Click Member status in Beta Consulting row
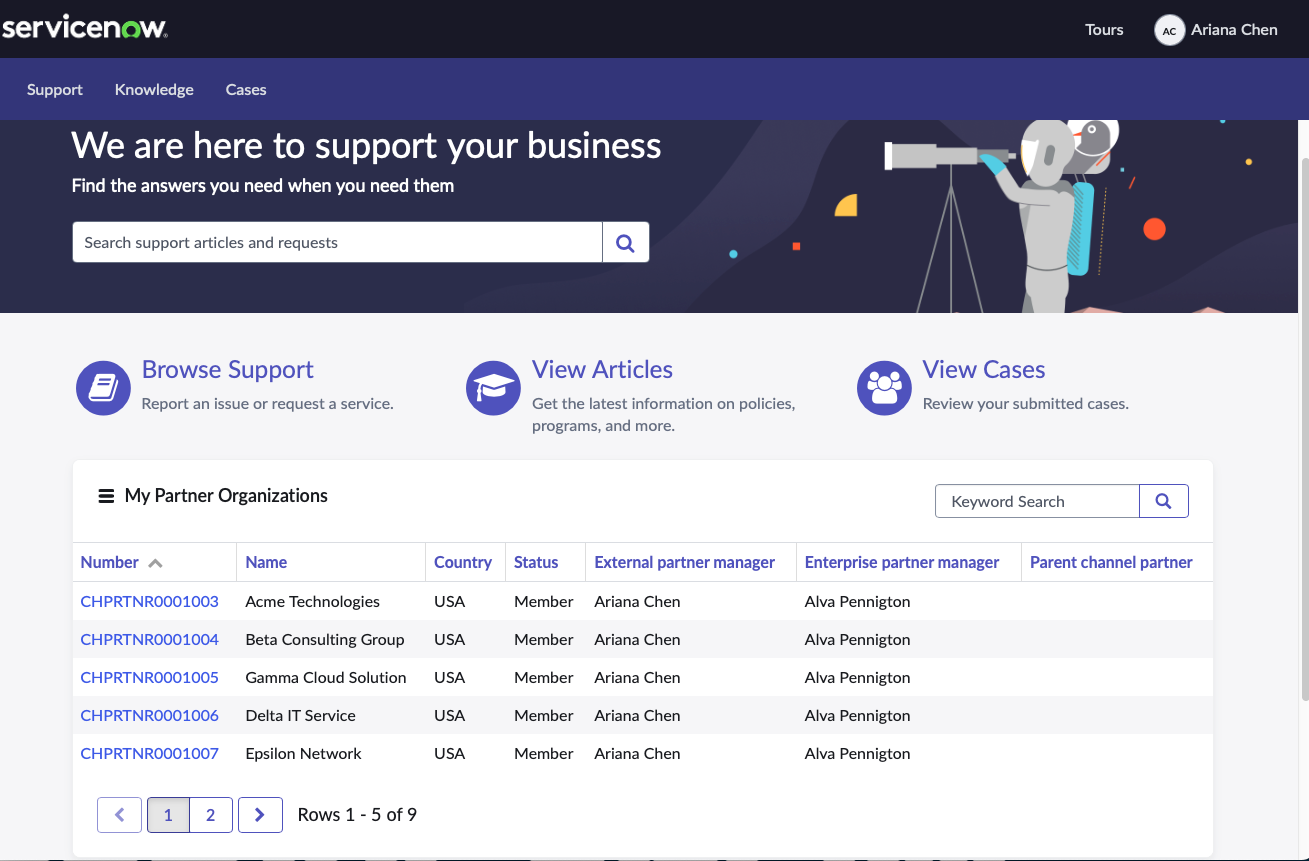 pyautogui.click(x=544, y=639)
